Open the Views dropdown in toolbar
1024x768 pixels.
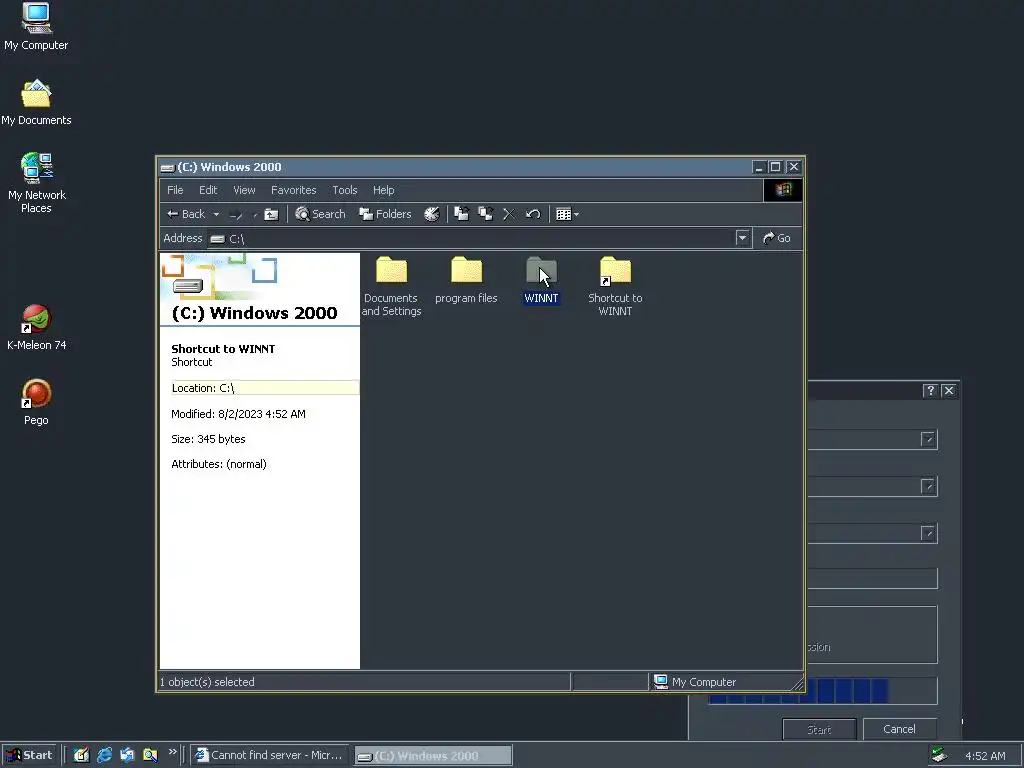click(x=568, y=214)
